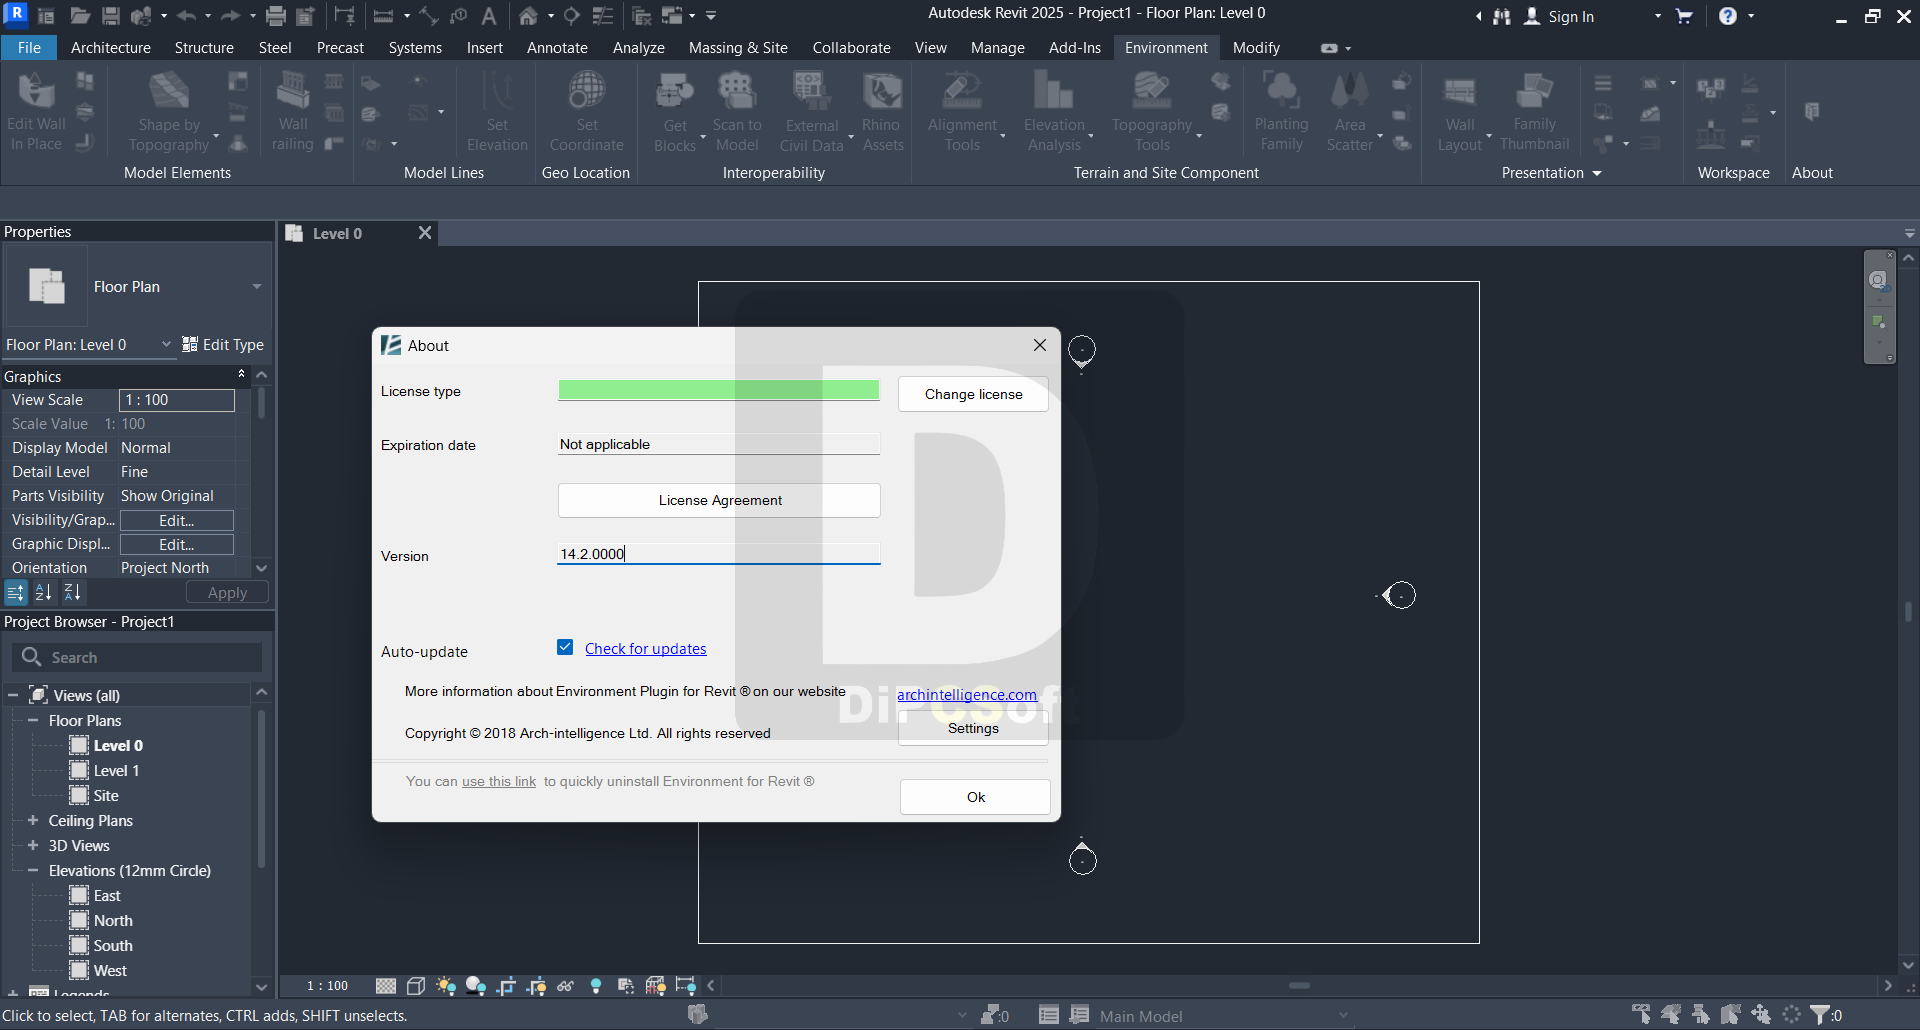Toggle Reveal Constraints in view control bar

click(x=686, y=986)
